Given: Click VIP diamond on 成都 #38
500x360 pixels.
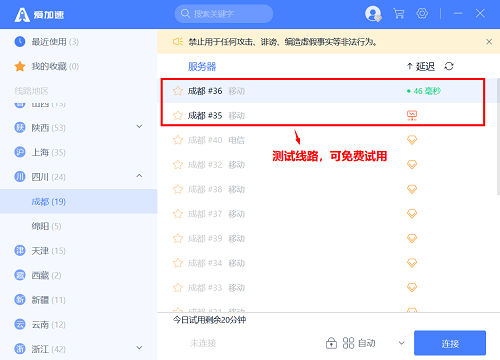Looking at the screenshot, I should pyautogui.click(x=412, y=189).
